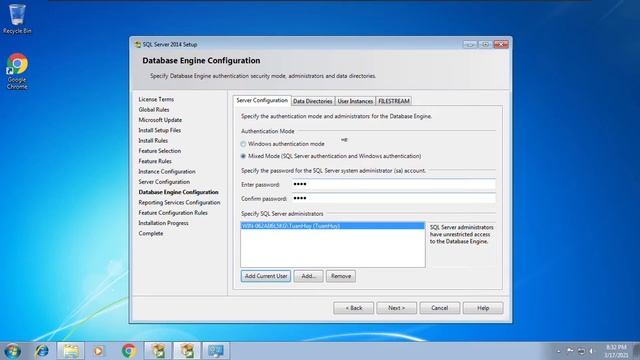Click Install Rules step
The width and height of the screenshot is (640, 360).
(153, 140)
